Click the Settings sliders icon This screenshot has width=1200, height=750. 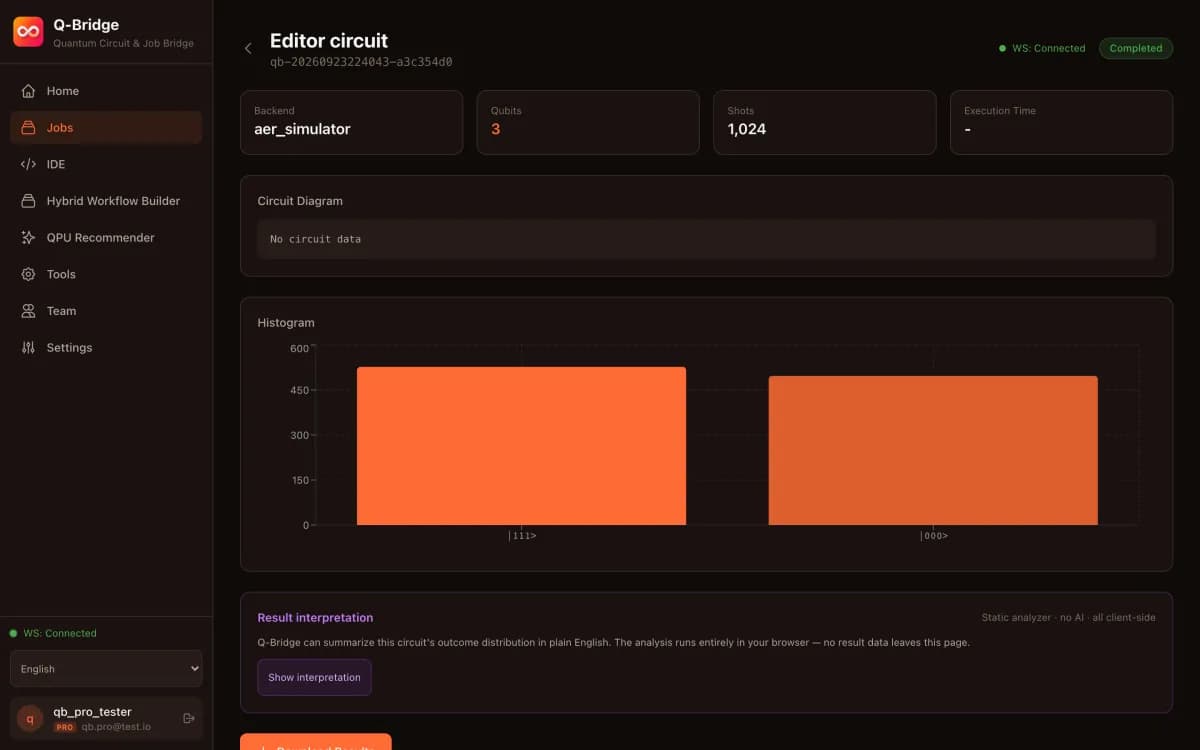pos(28,348)
